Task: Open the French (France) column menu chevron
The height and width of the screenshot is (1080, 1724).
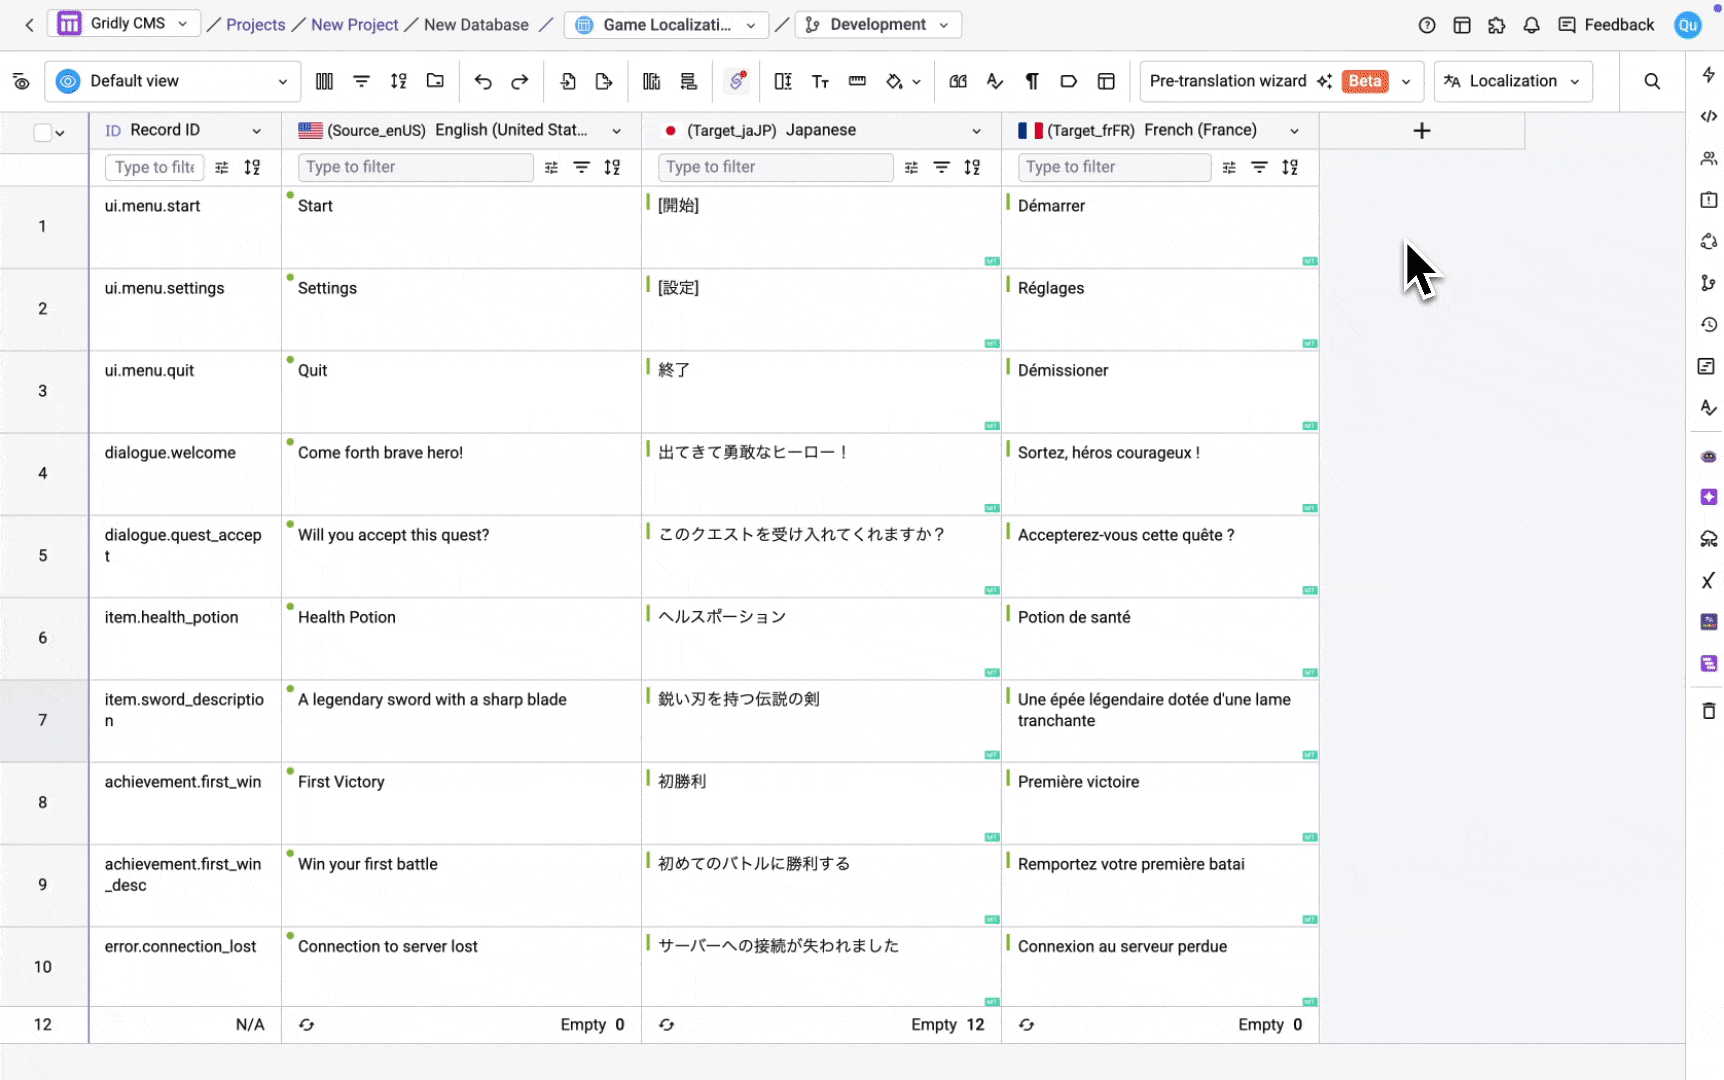Action: 1294,131
